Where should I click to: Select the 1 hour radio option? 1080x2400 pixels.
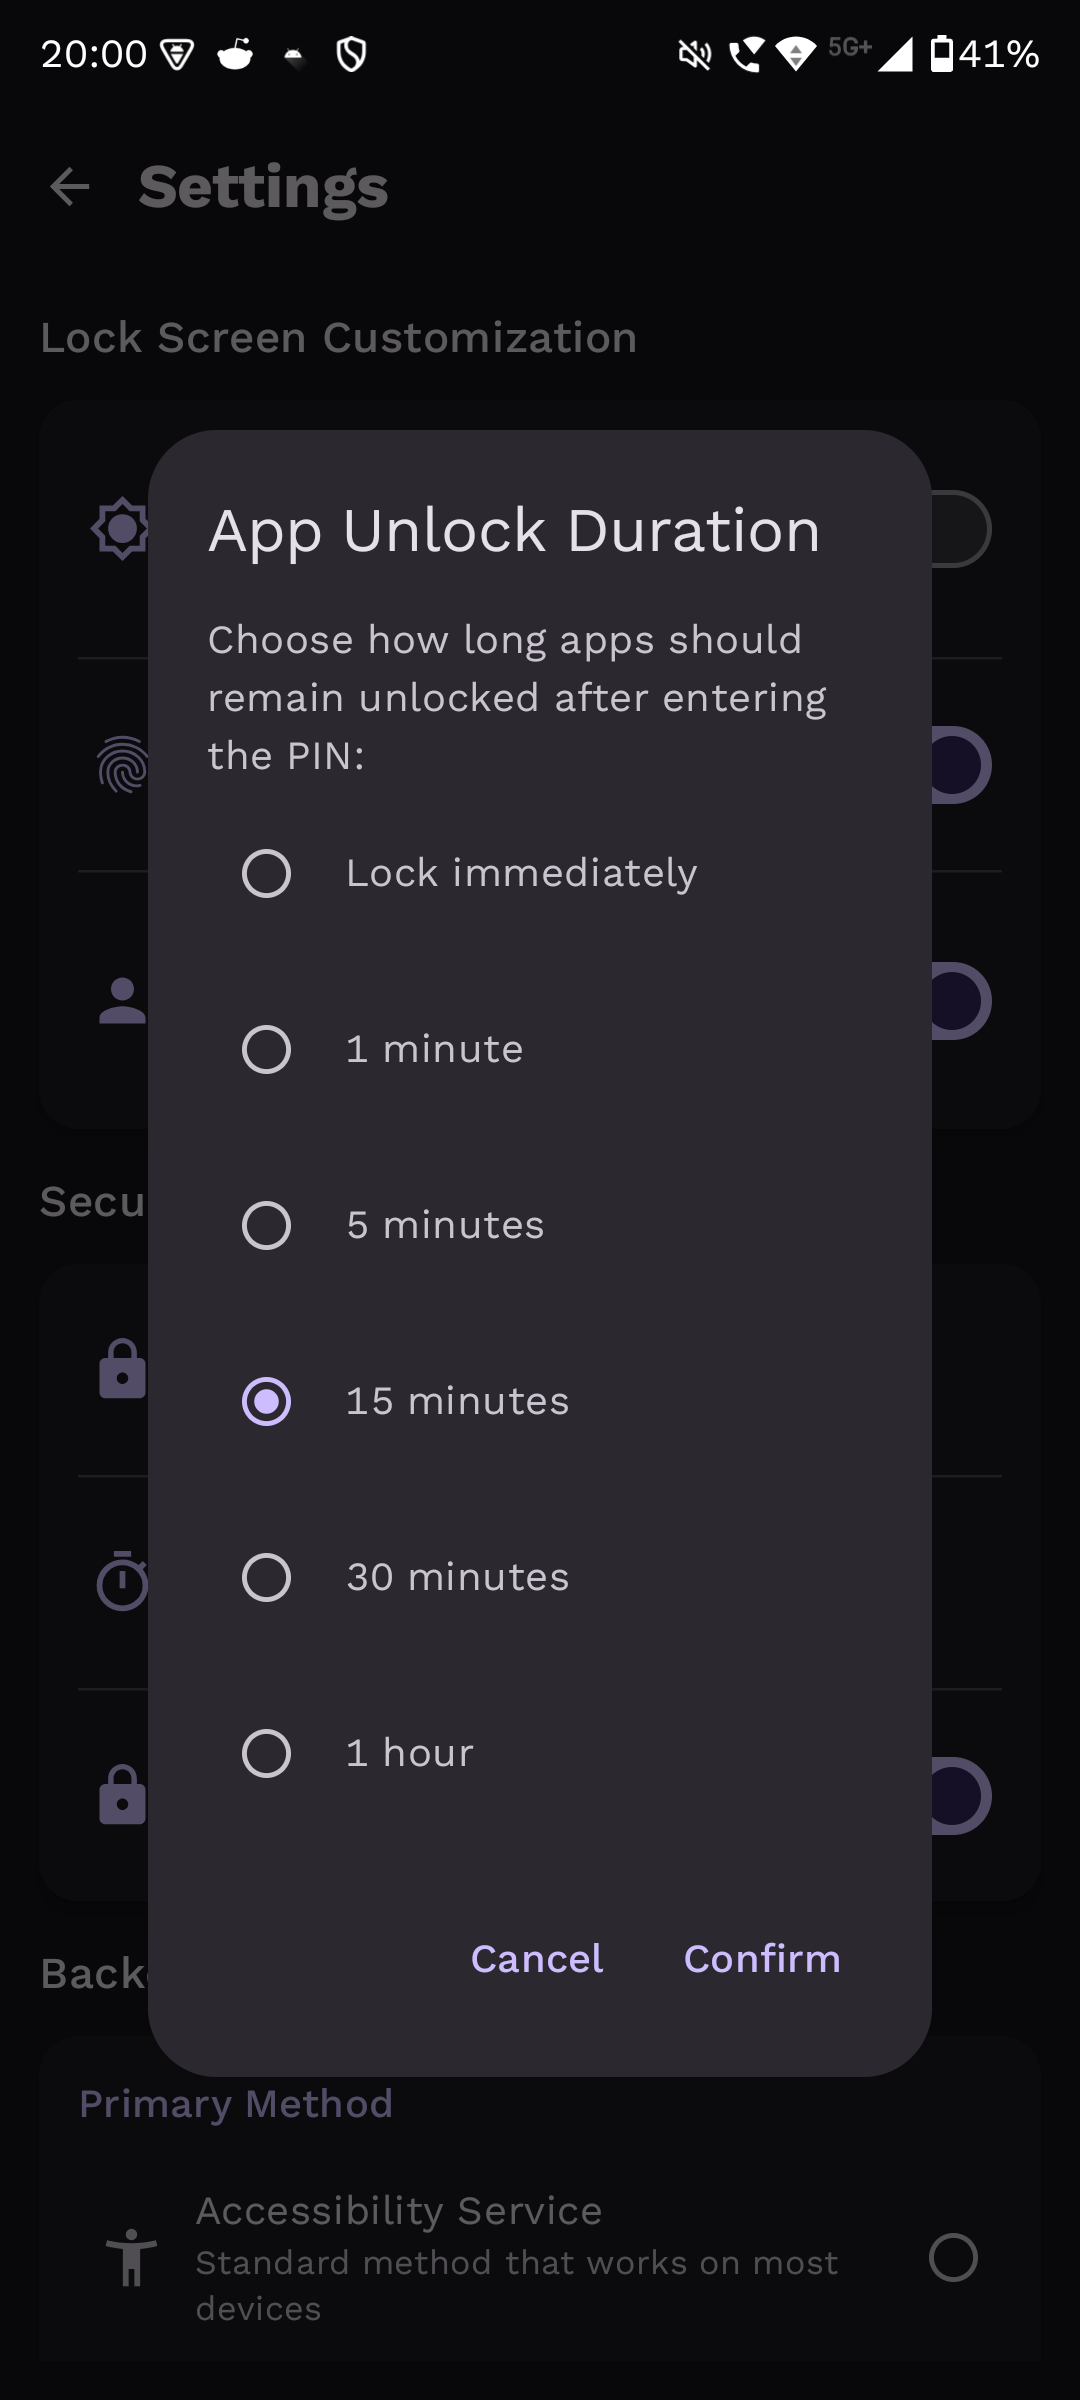pos(267,1753)
